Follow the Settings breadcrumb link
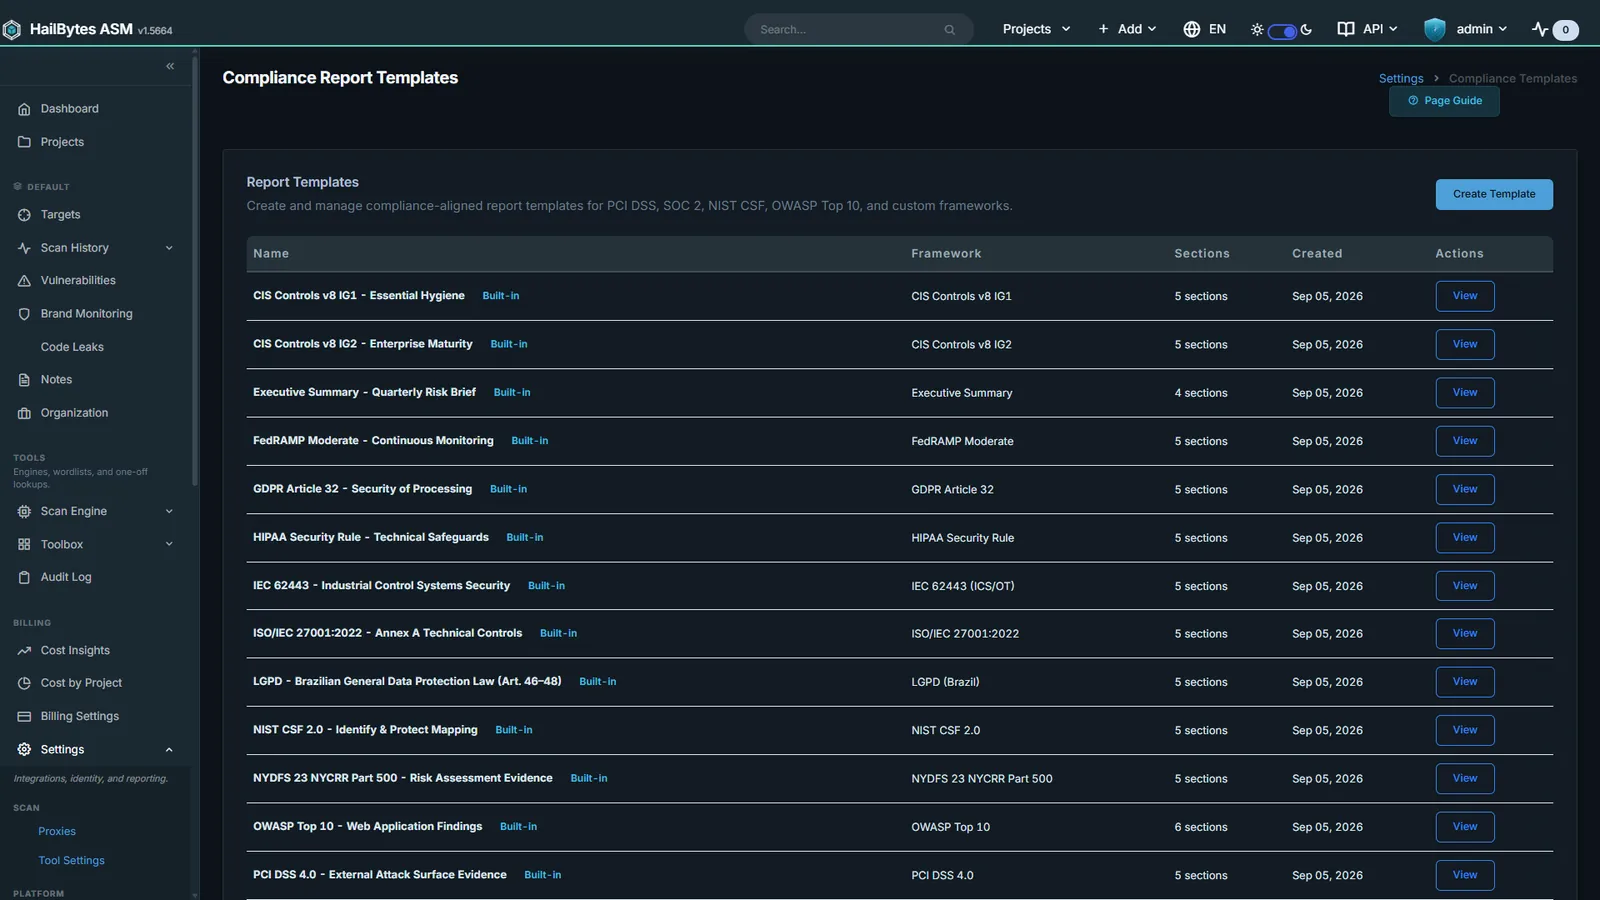This screenshot has width=1600, height=900. (x=1401, y=78)
